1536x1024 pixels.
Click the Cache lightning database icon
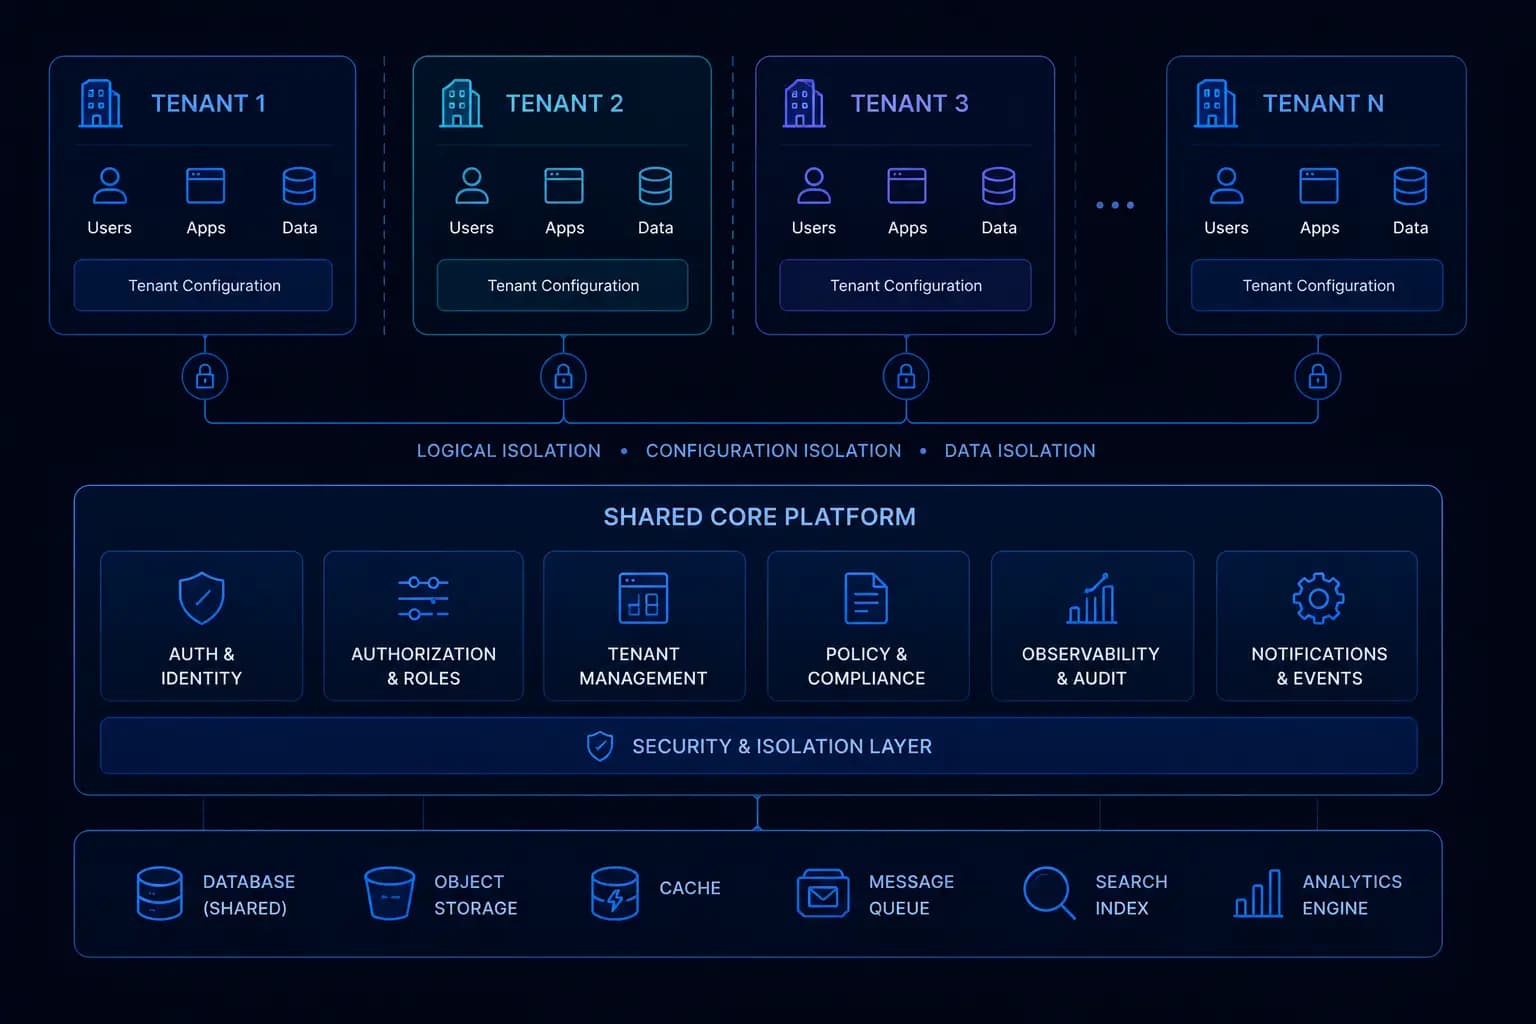pos(615,893)
